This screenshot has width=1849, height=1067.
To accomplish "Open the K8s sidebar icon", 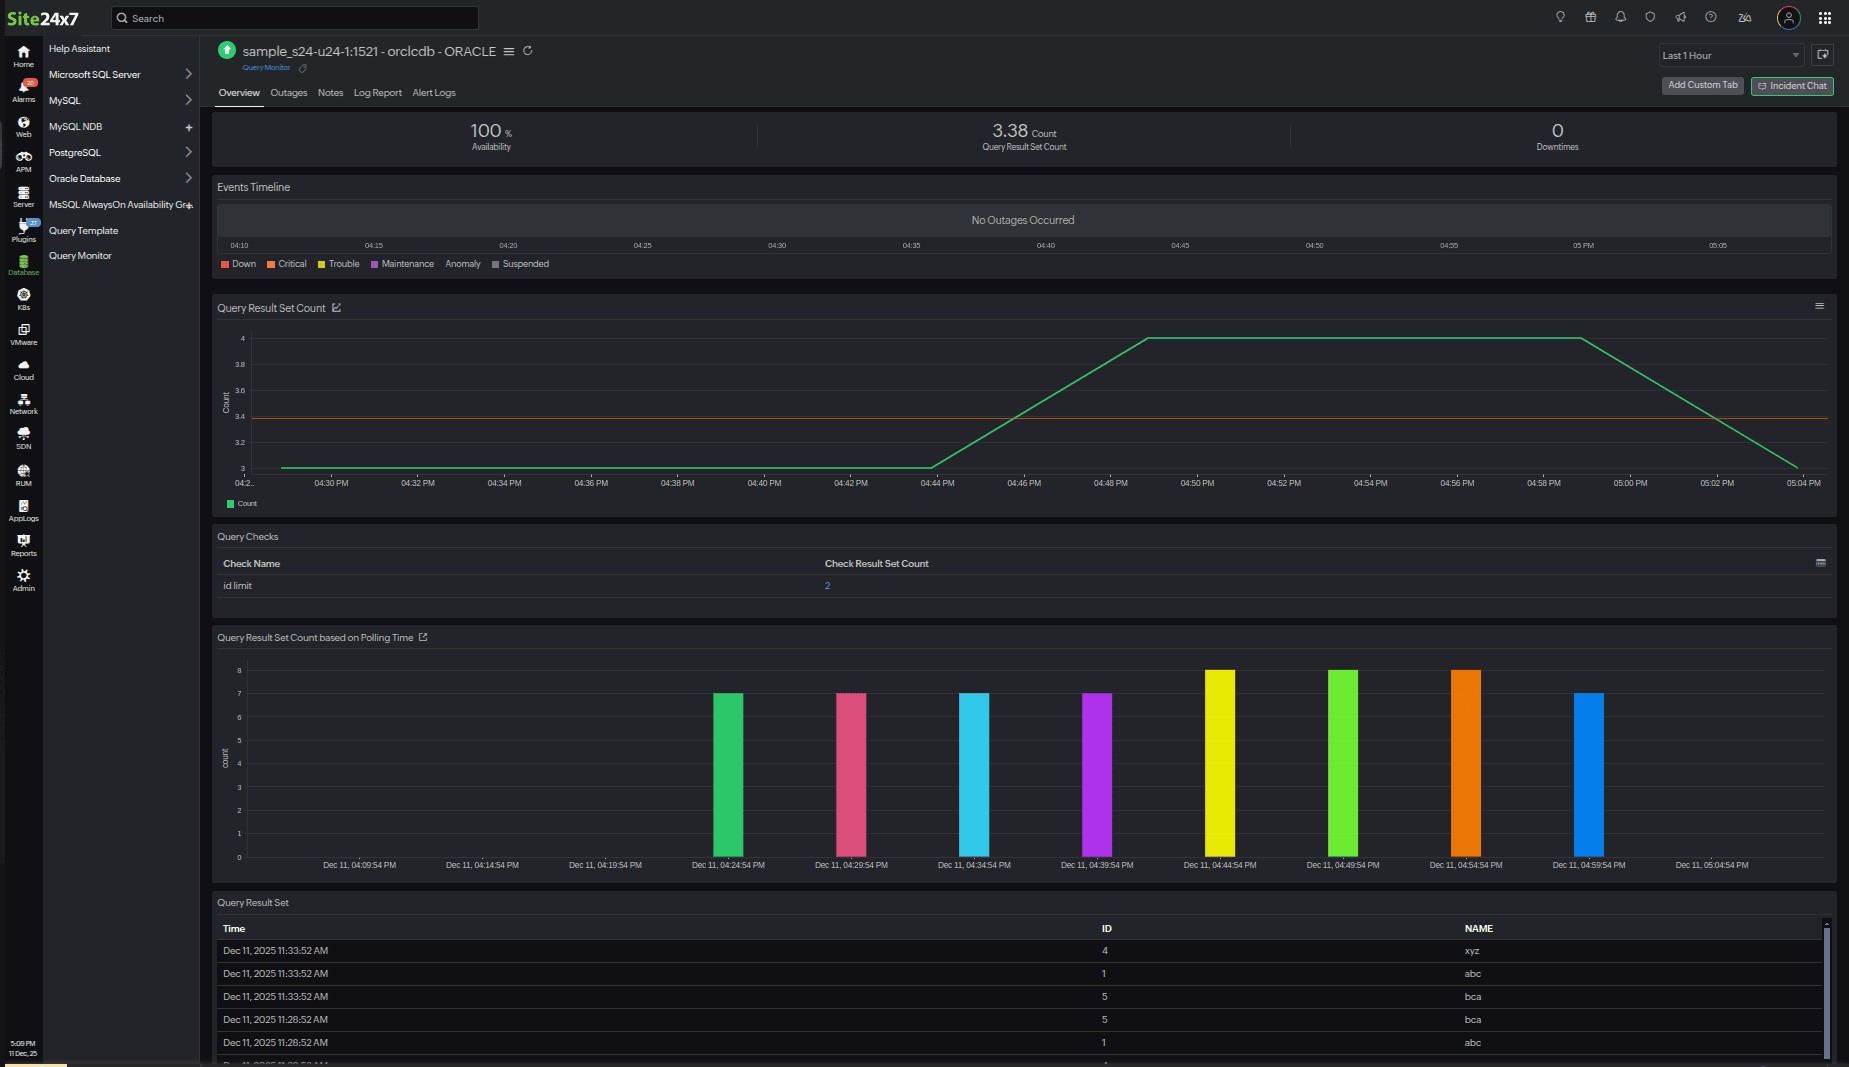I will pyautogui.click(x=23, y=299).
